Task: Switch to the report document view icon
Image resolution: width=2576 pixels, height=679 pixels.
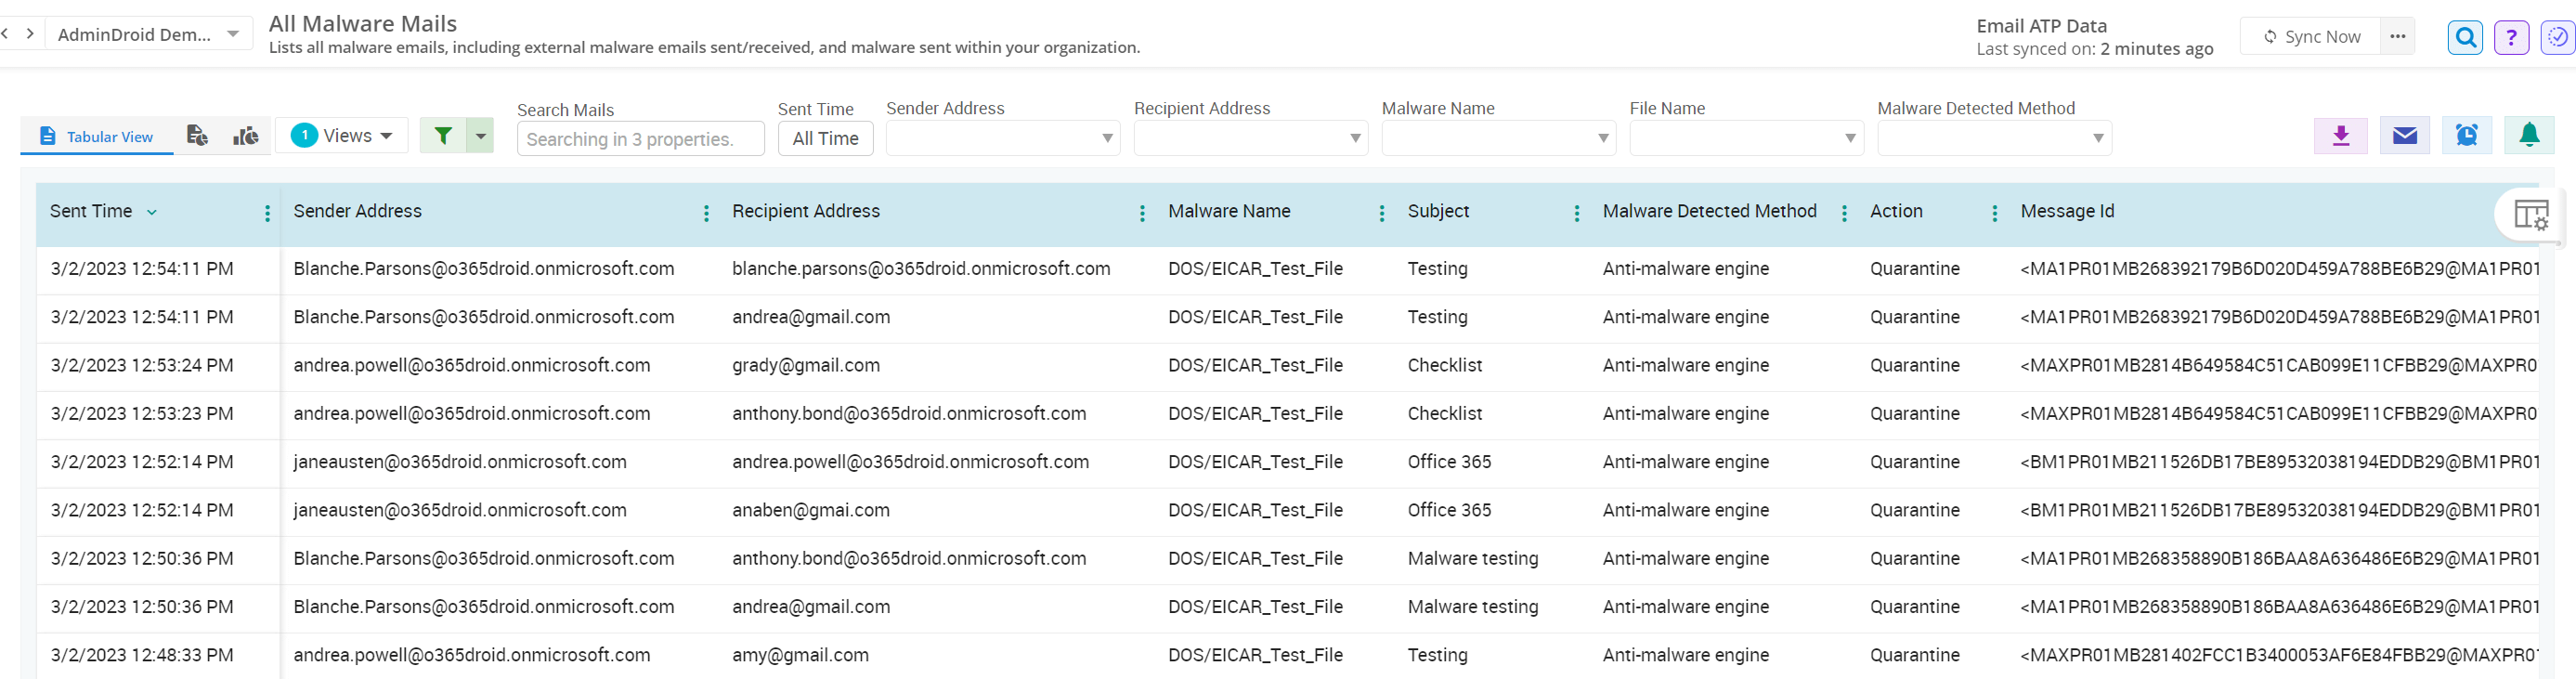Action: tap(197, 136)
